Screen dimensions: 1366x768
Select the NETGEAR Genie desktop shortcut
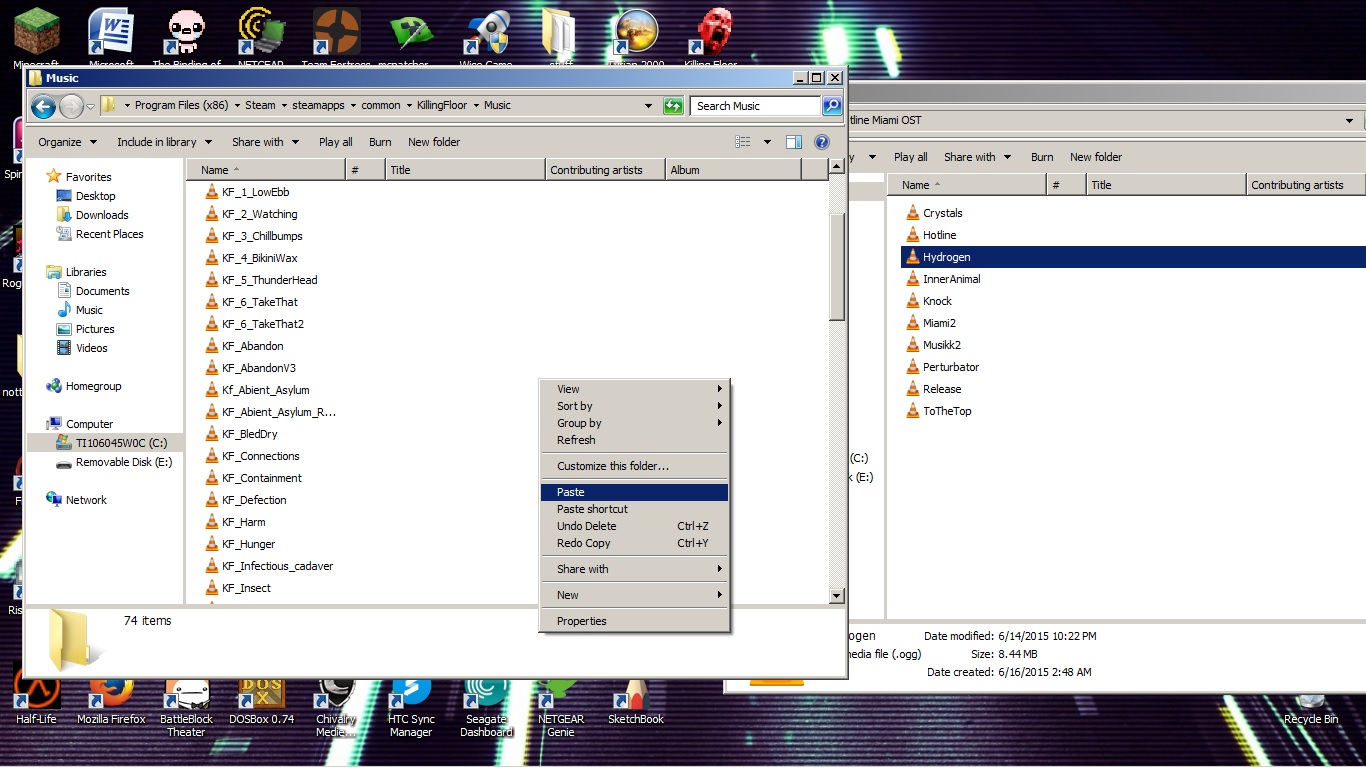tap(561, 704)
